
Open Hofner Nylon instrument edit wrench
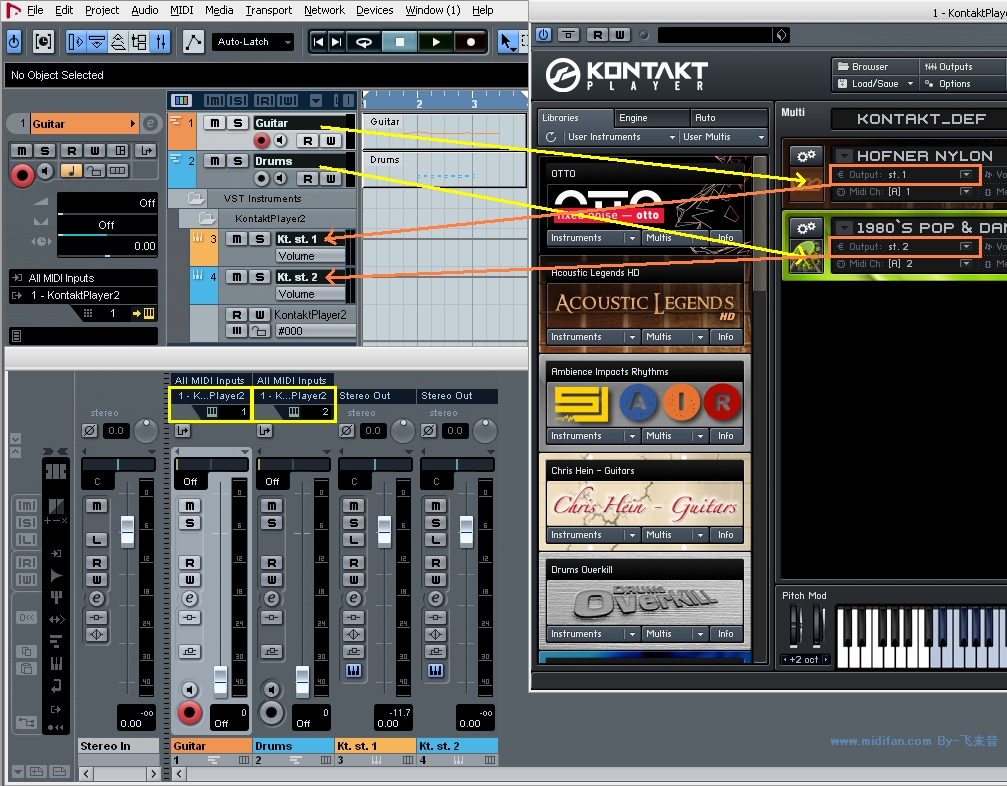click(x=806, y=155)
